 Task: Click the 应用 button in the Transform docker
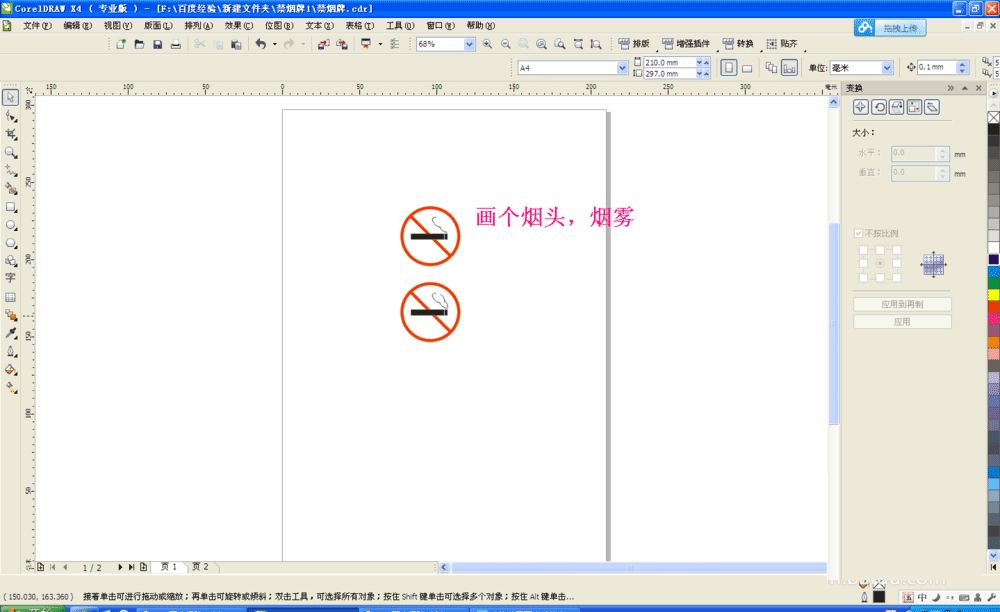coord(903,321)
